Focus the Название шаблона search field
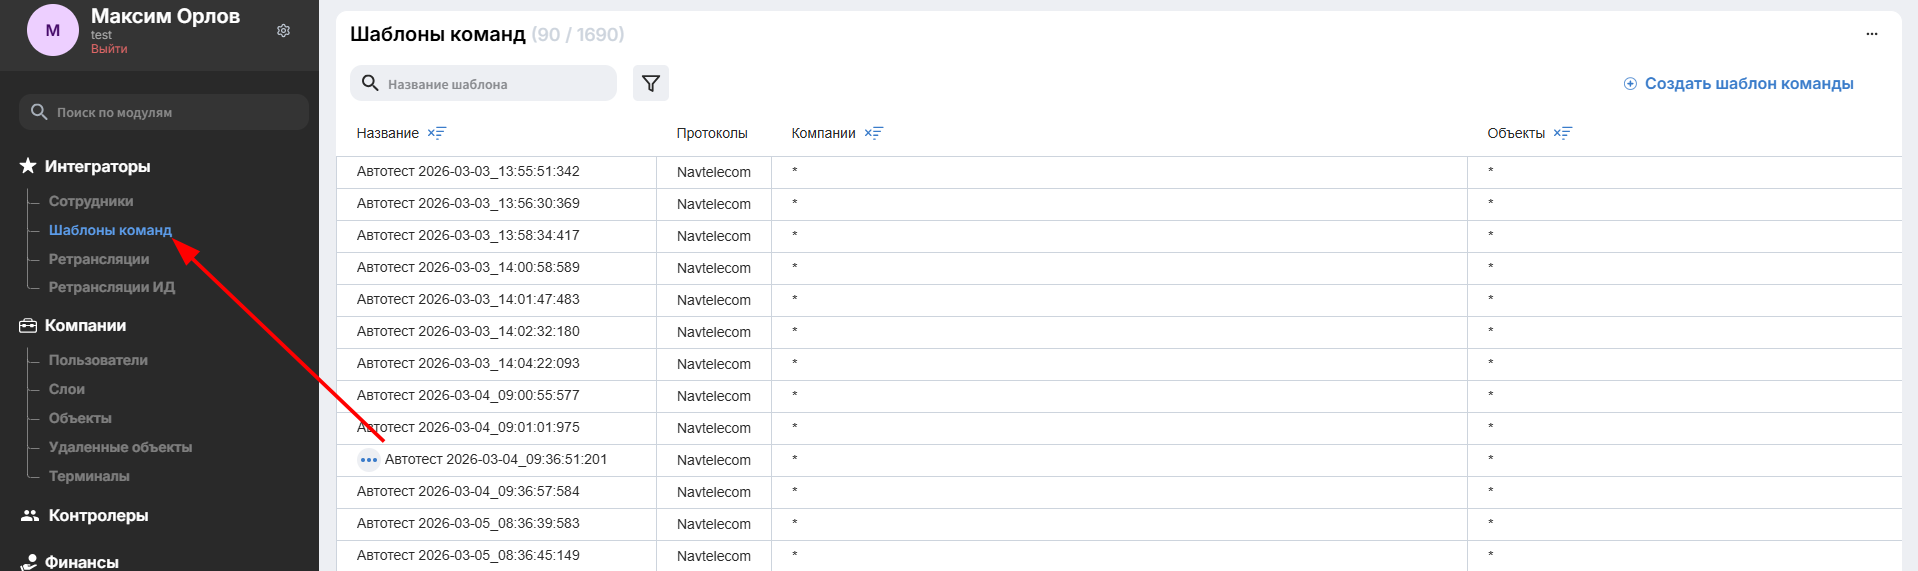The height and width of the screenshot is (571, 1918). click(483, 83)
